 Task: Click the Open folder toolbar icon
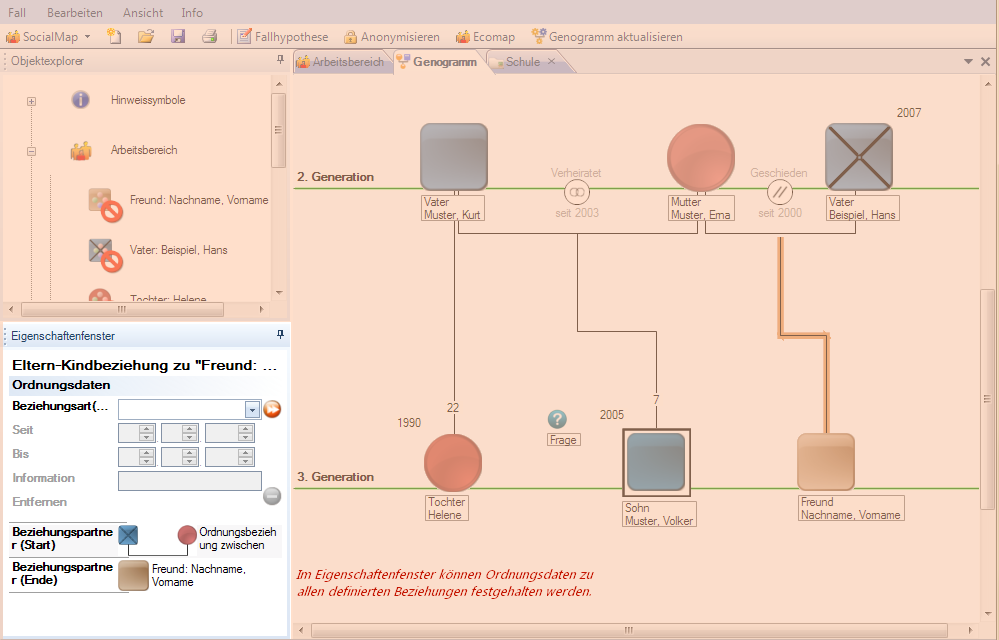146,36
